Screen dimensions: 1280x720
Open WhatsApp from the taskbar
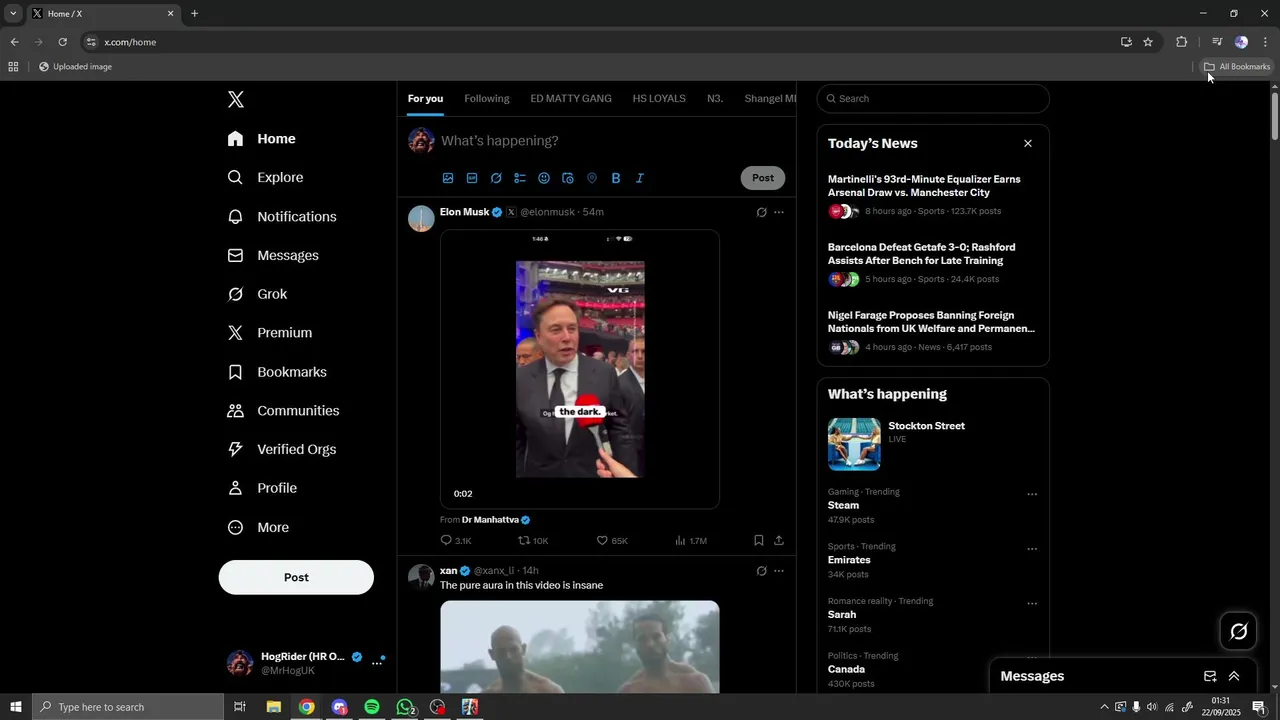coord(405,707)
